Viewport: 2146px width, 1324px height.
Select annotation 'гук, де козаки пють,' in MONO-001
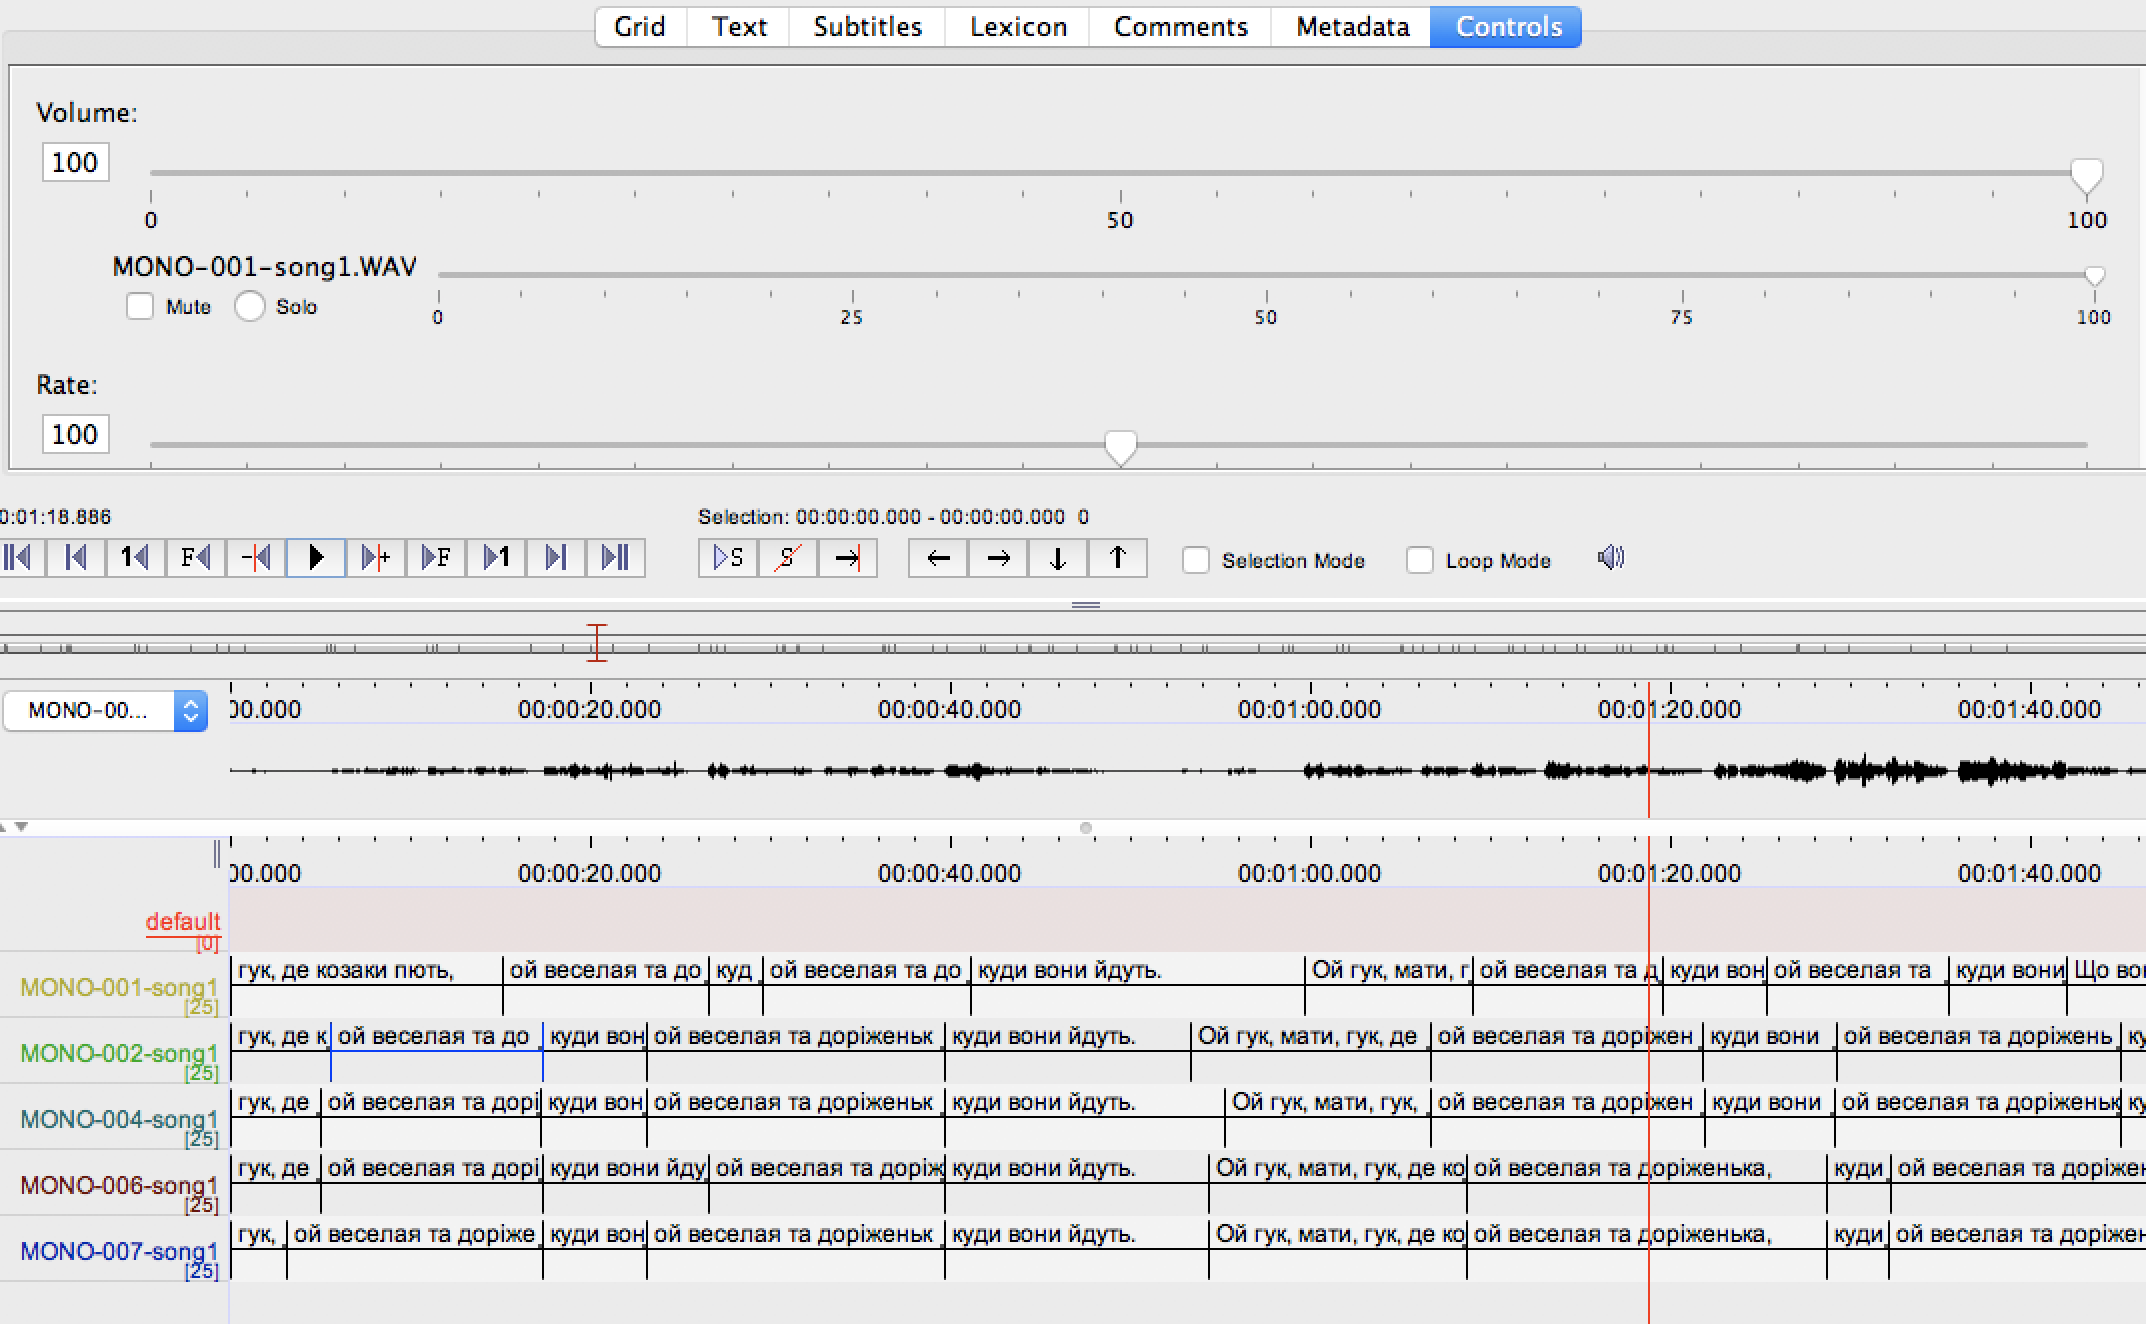click(x=367, y=971)
